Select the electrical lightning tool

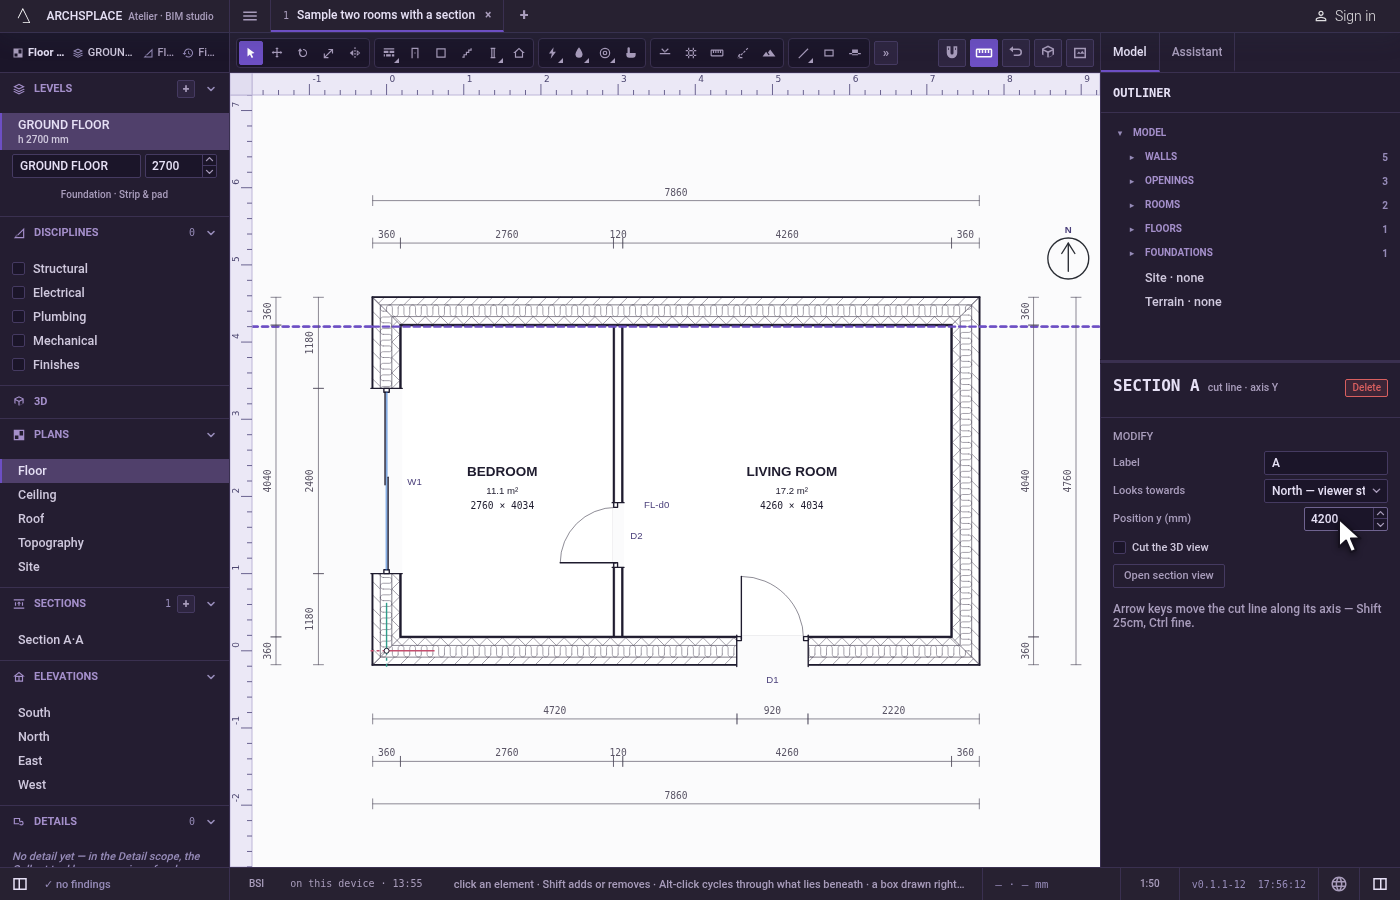point(553,53)
